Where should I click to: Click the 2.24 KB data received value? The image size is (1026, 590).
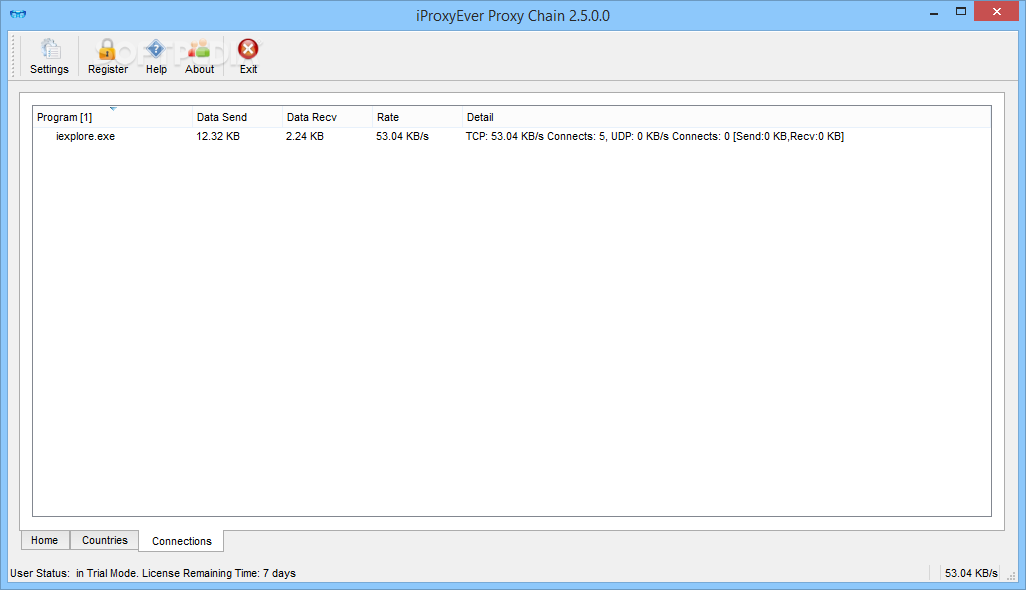[305, 136]
